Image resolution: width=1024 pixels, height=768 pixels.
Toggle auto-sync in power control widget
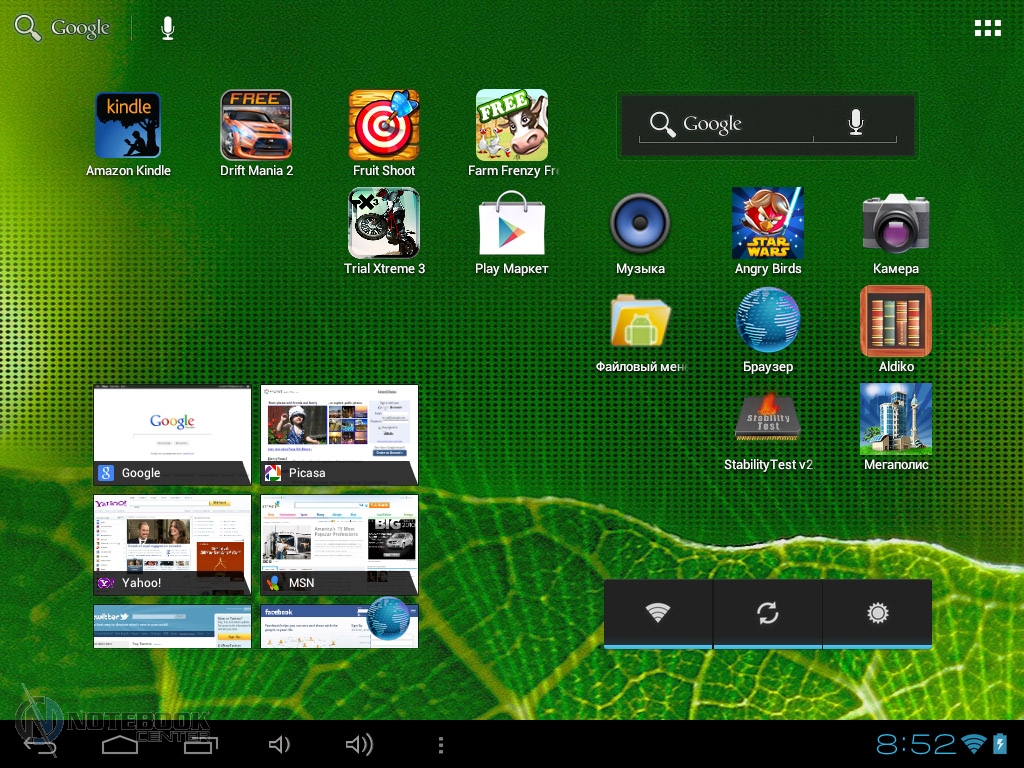pos(768,613)
